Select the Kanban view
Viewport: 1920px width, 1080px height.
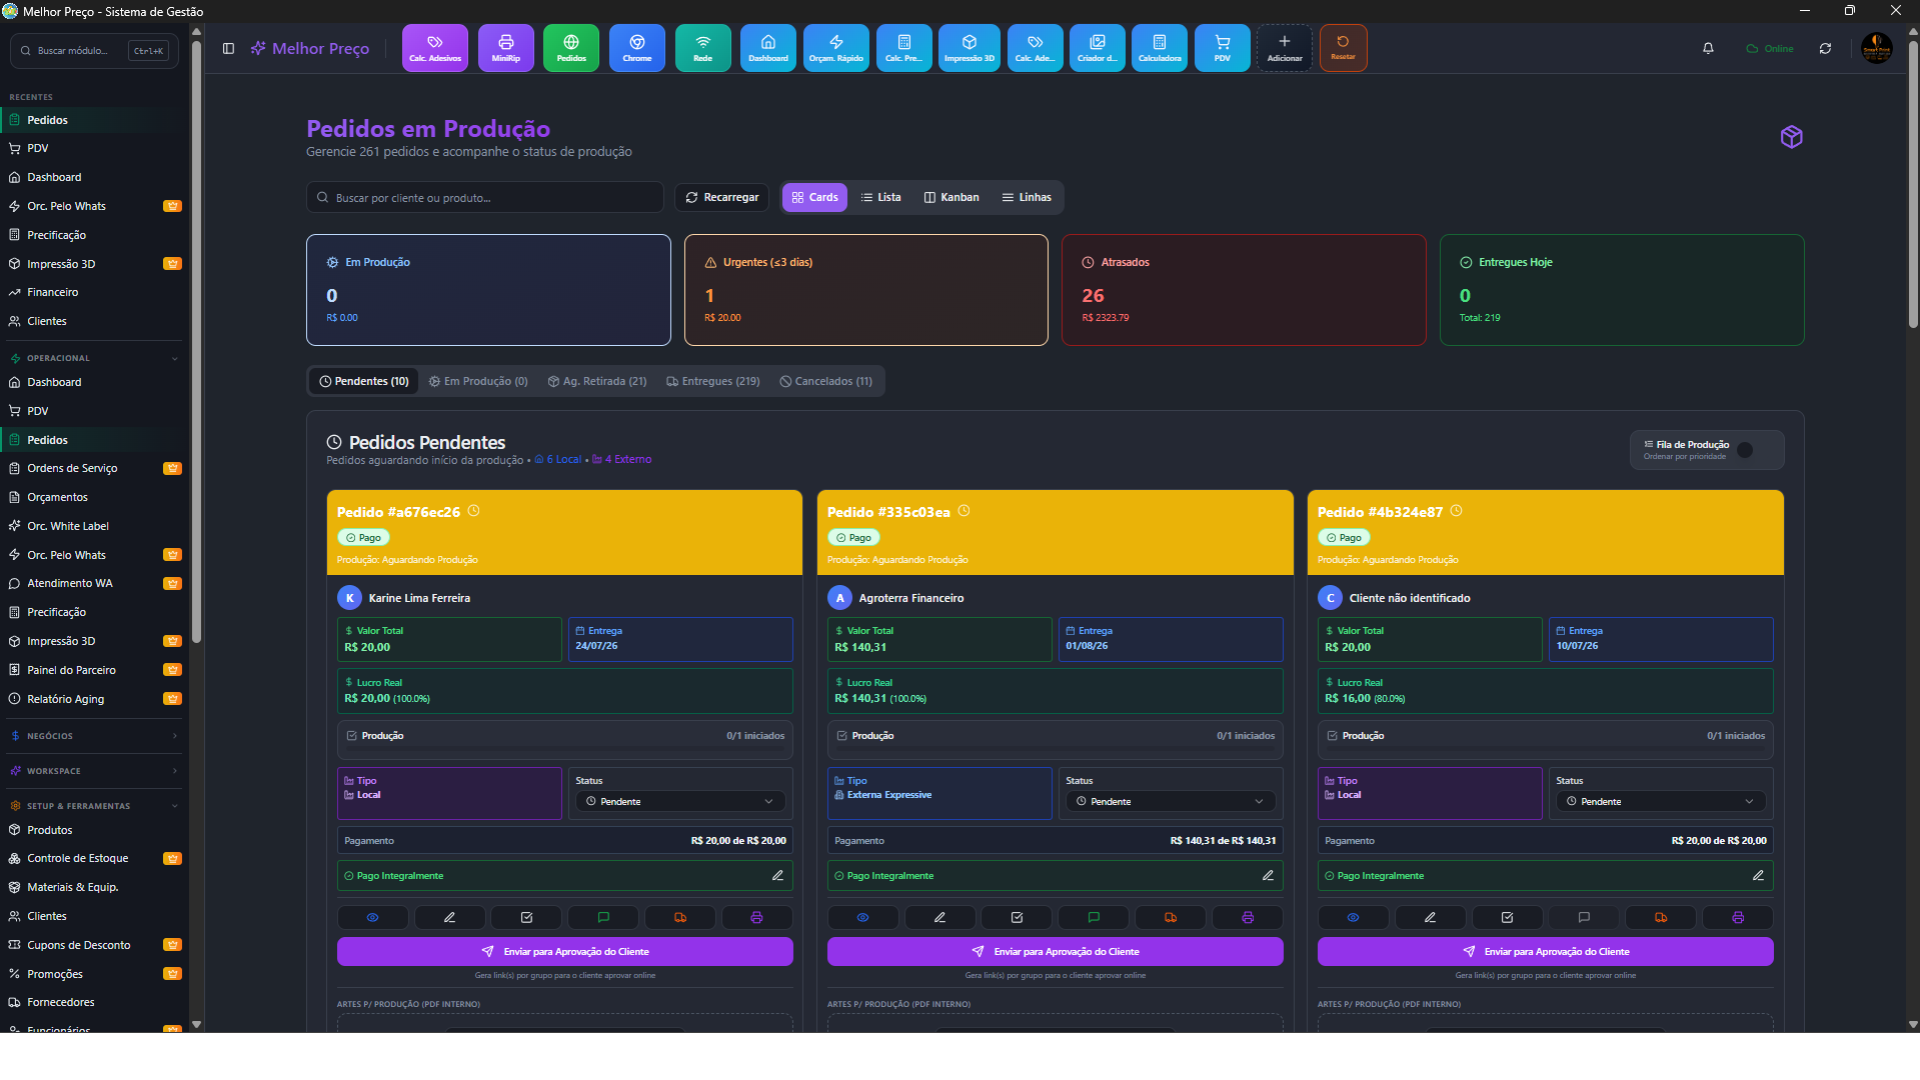pos(951,197)
